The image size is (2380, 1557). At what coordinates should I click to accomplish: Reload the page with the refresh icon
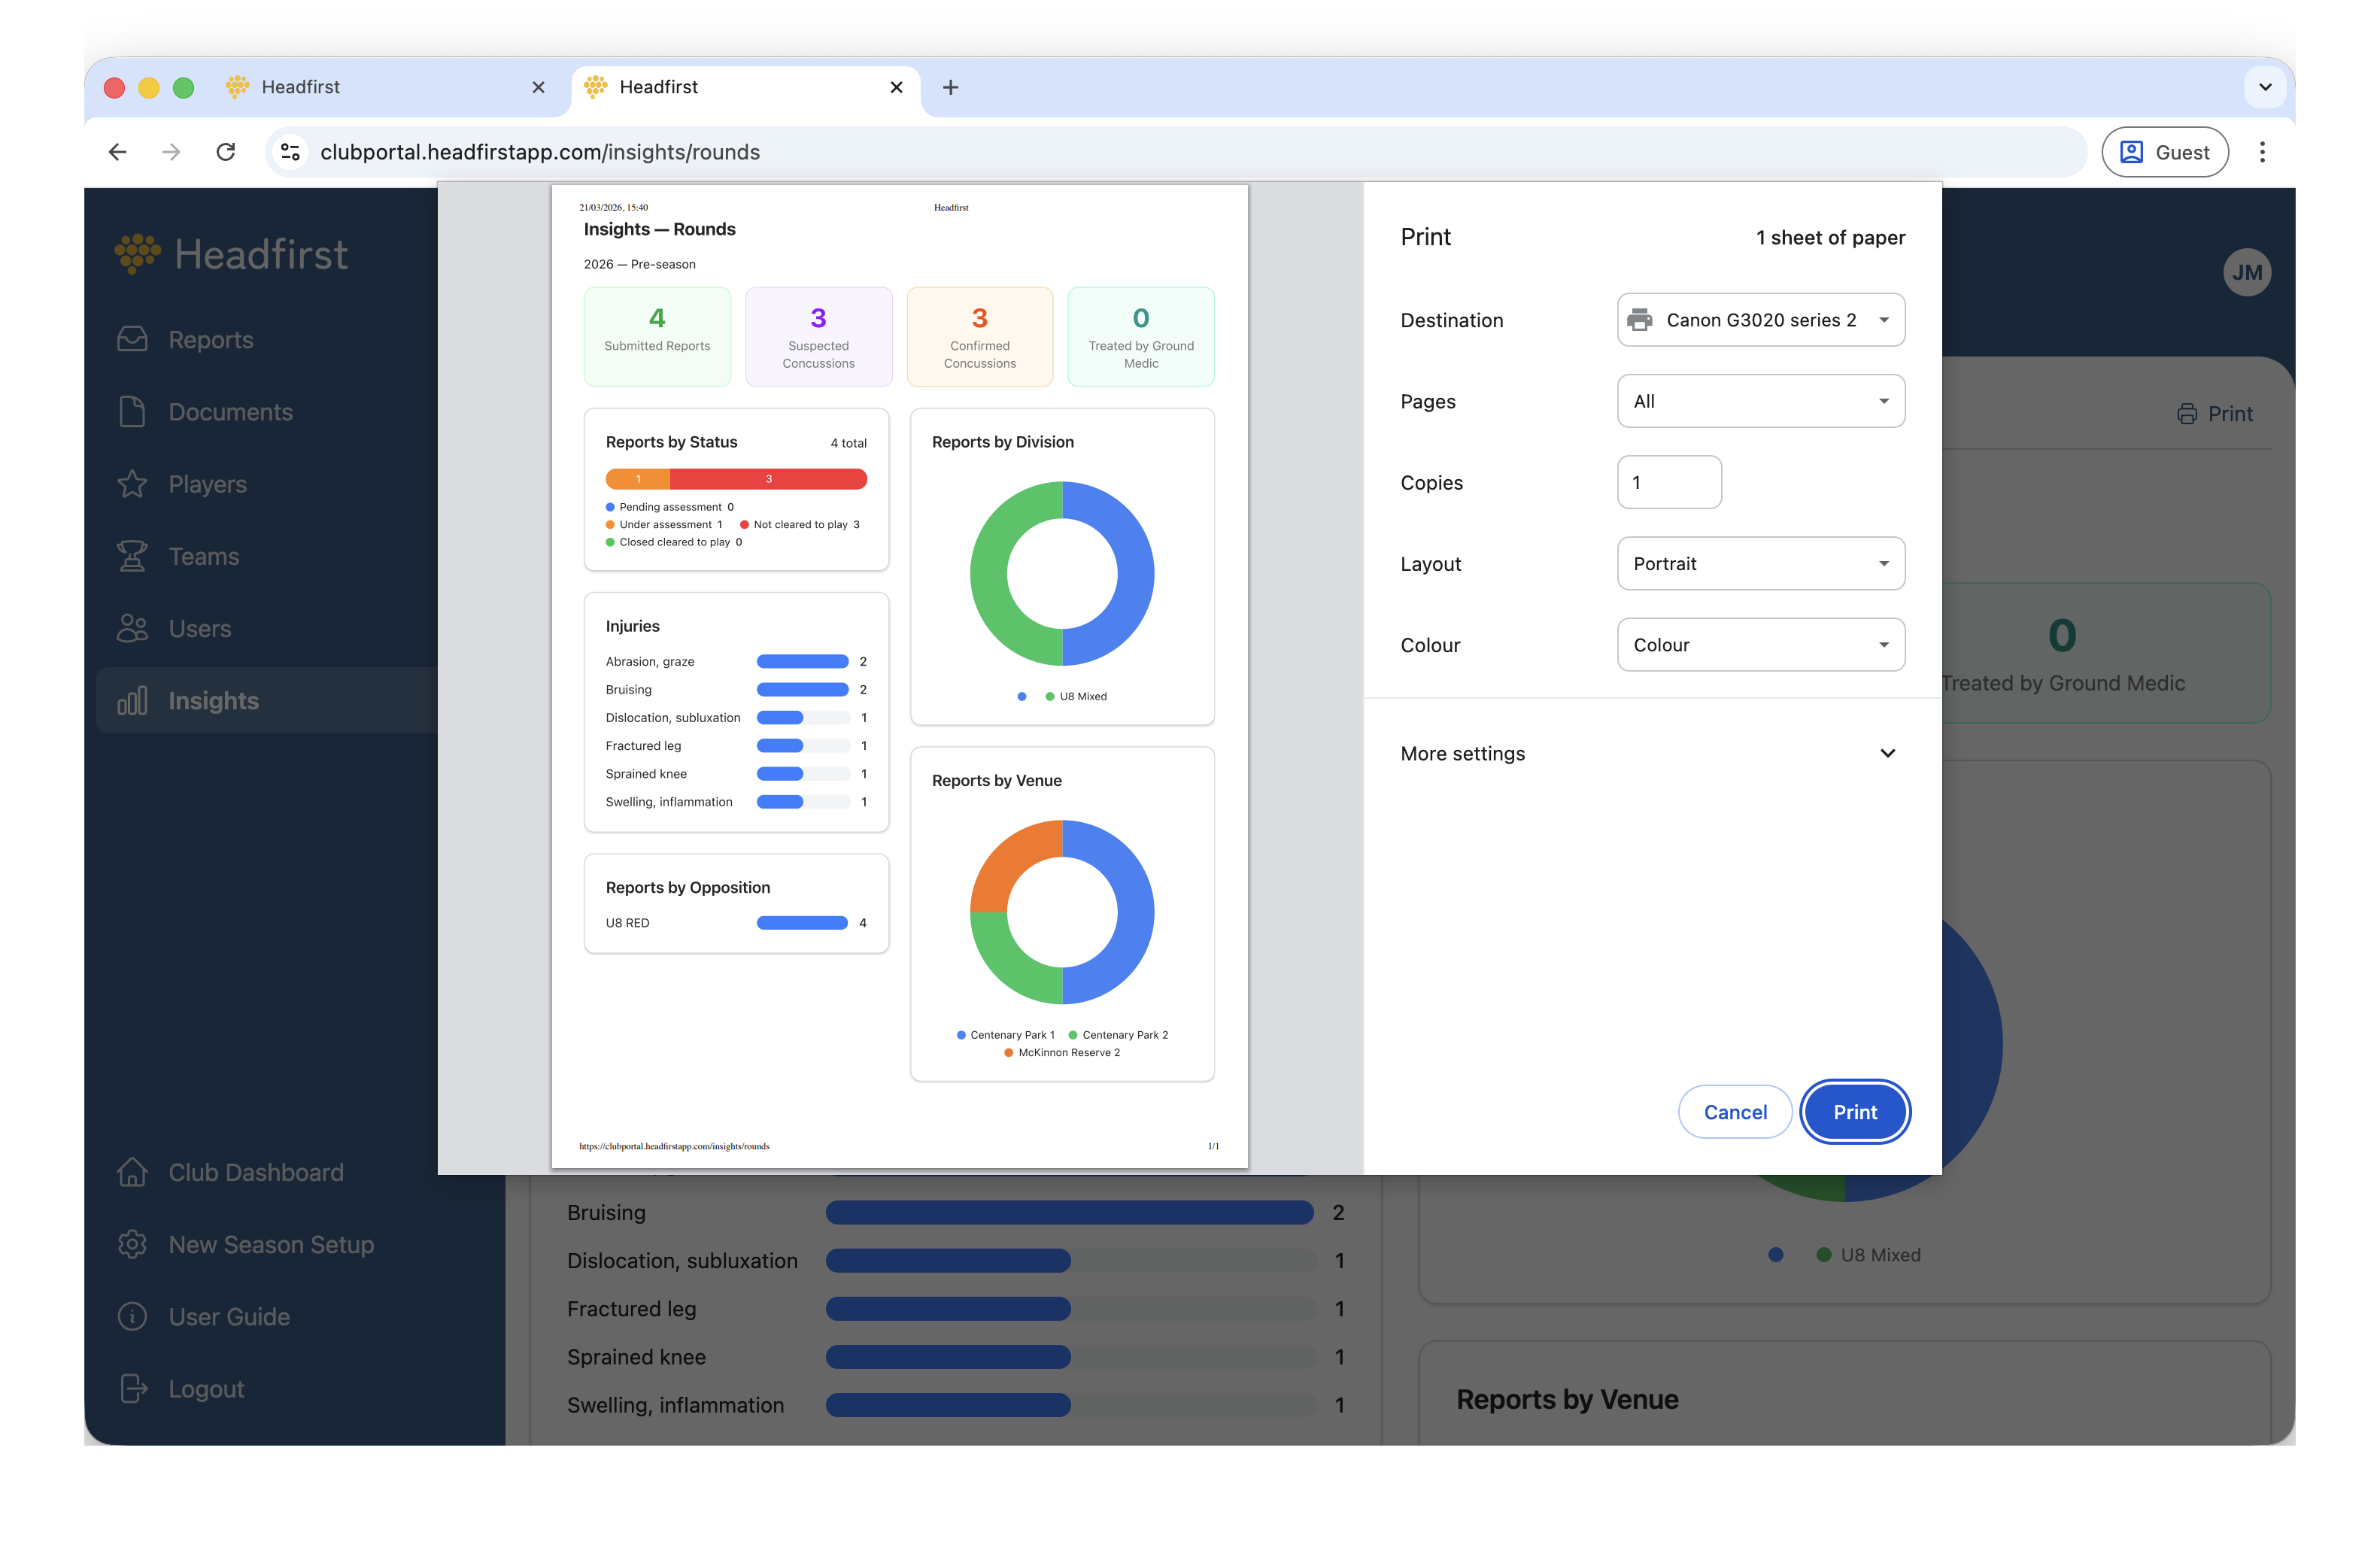coord(226,152)
